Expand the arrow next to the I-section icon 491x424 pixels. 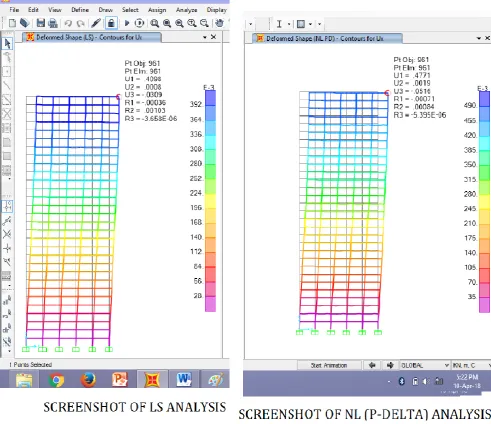[x=289, y=24]
